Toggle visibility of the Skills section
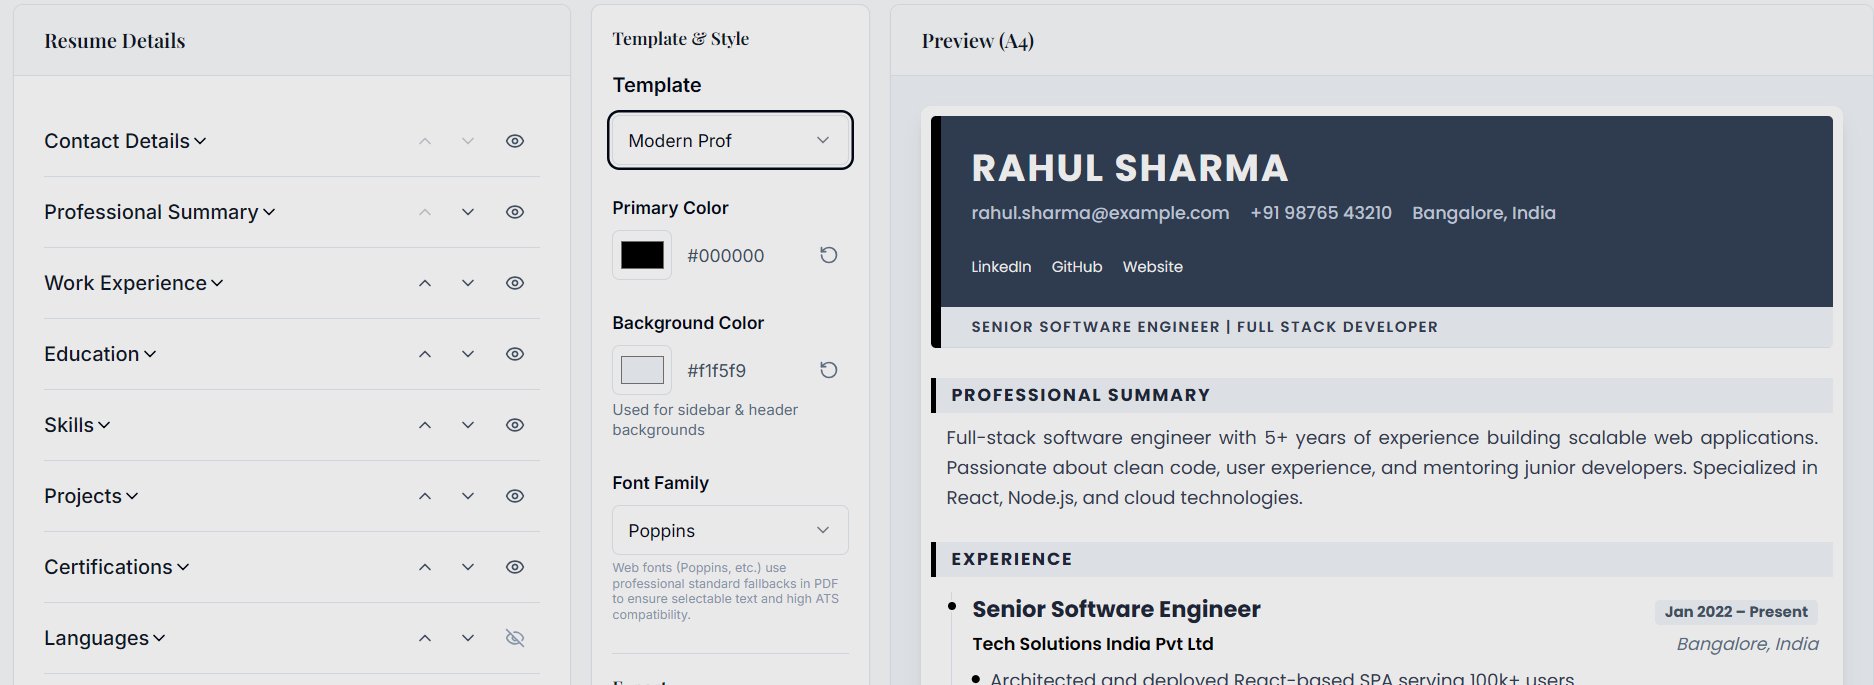 pos(514,425)
